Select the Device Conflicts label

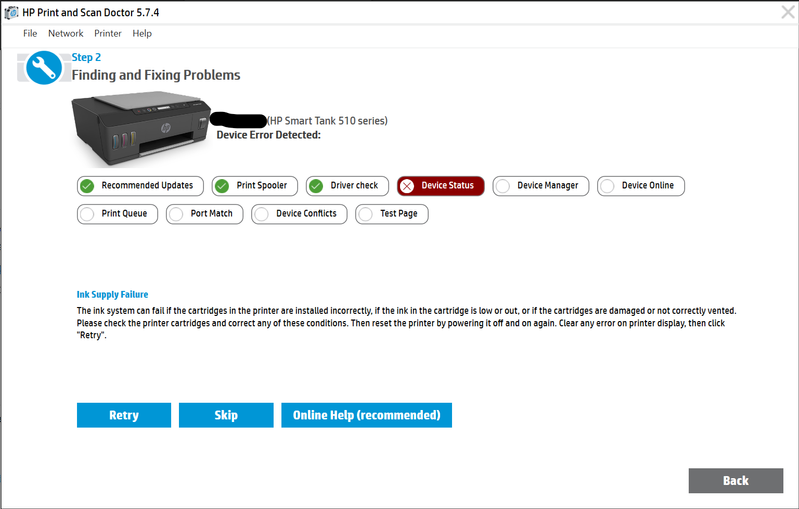(x=306, y=213)
